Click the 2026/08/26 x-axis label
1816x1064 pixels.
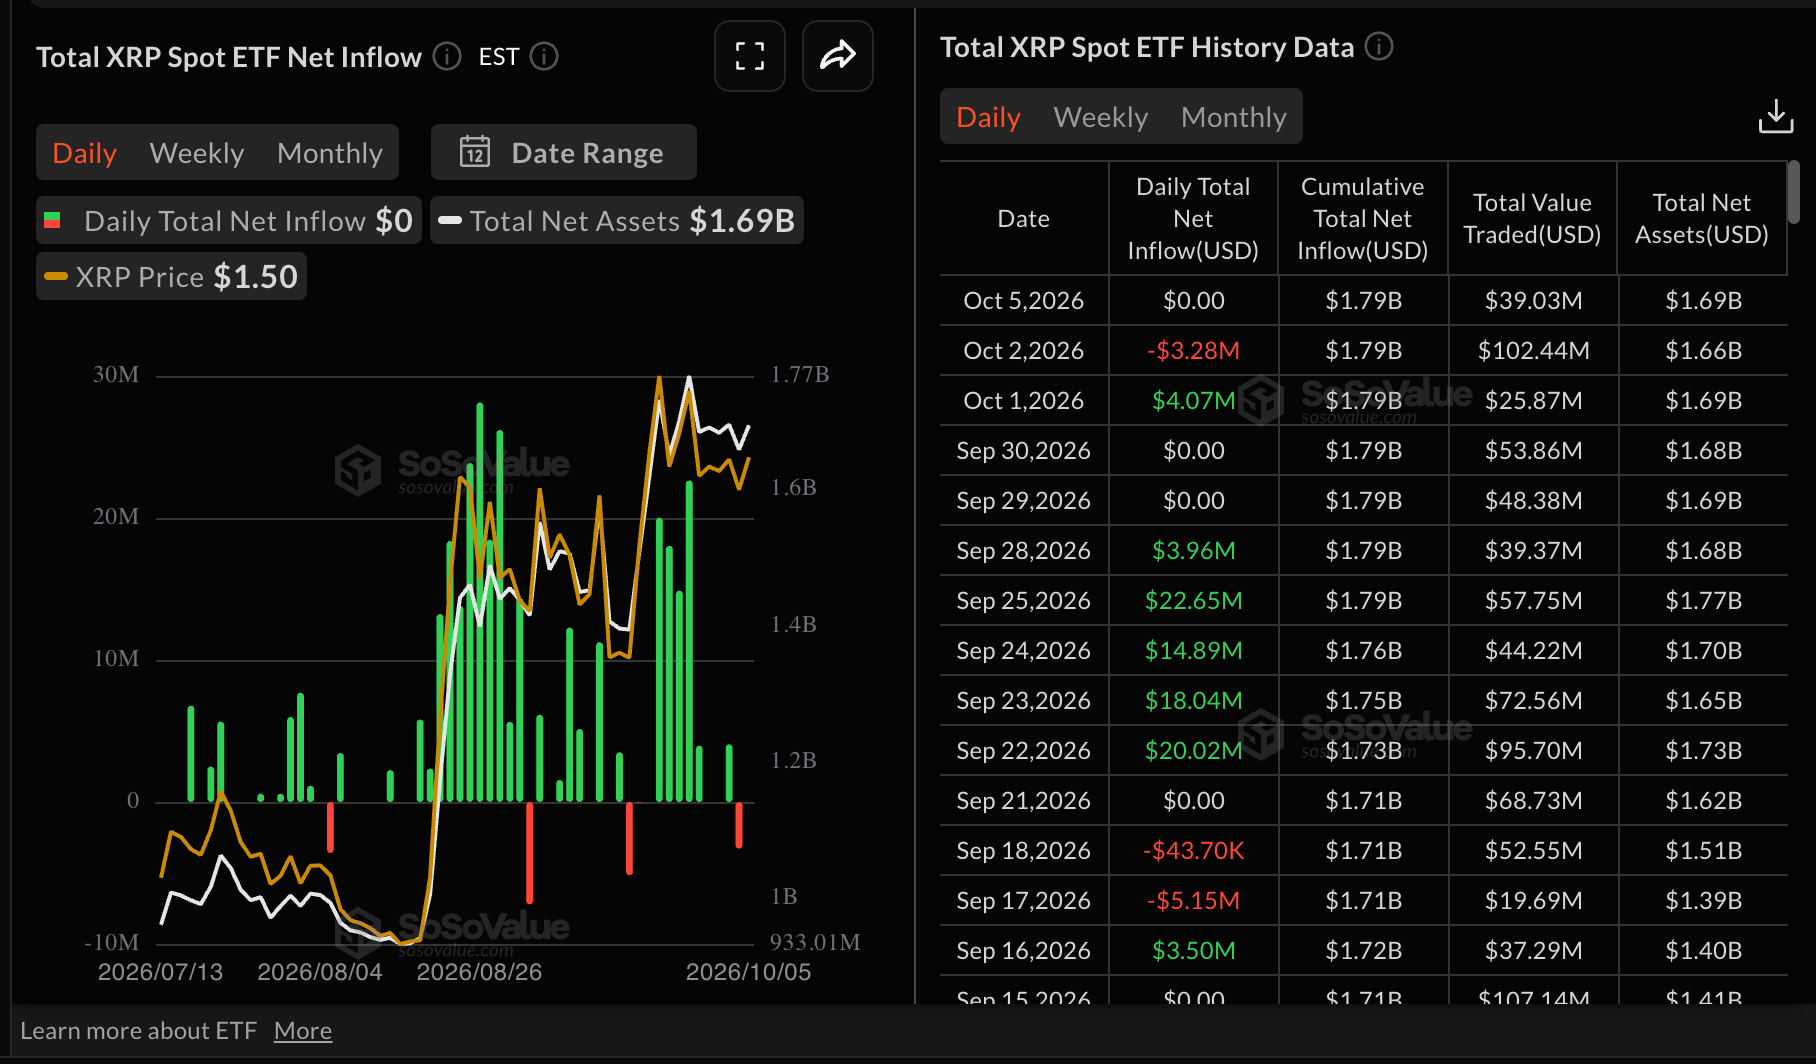coord(479,972)
